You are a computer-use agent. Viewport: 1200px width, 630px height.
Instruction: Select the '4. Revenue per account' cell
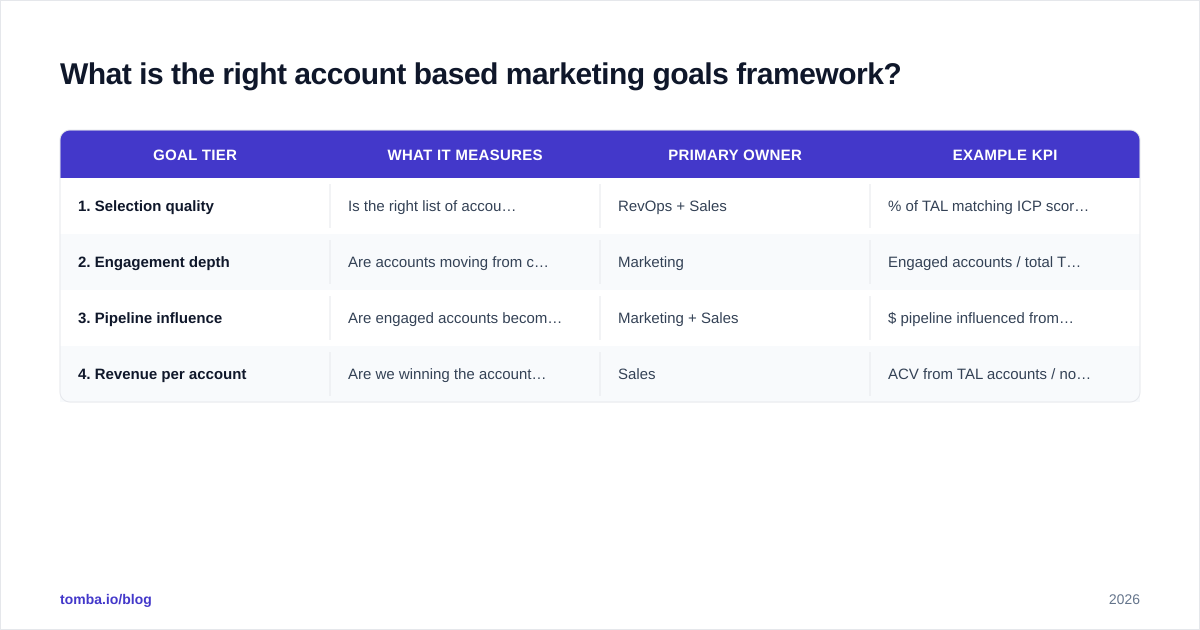click(x=195, y=374)
